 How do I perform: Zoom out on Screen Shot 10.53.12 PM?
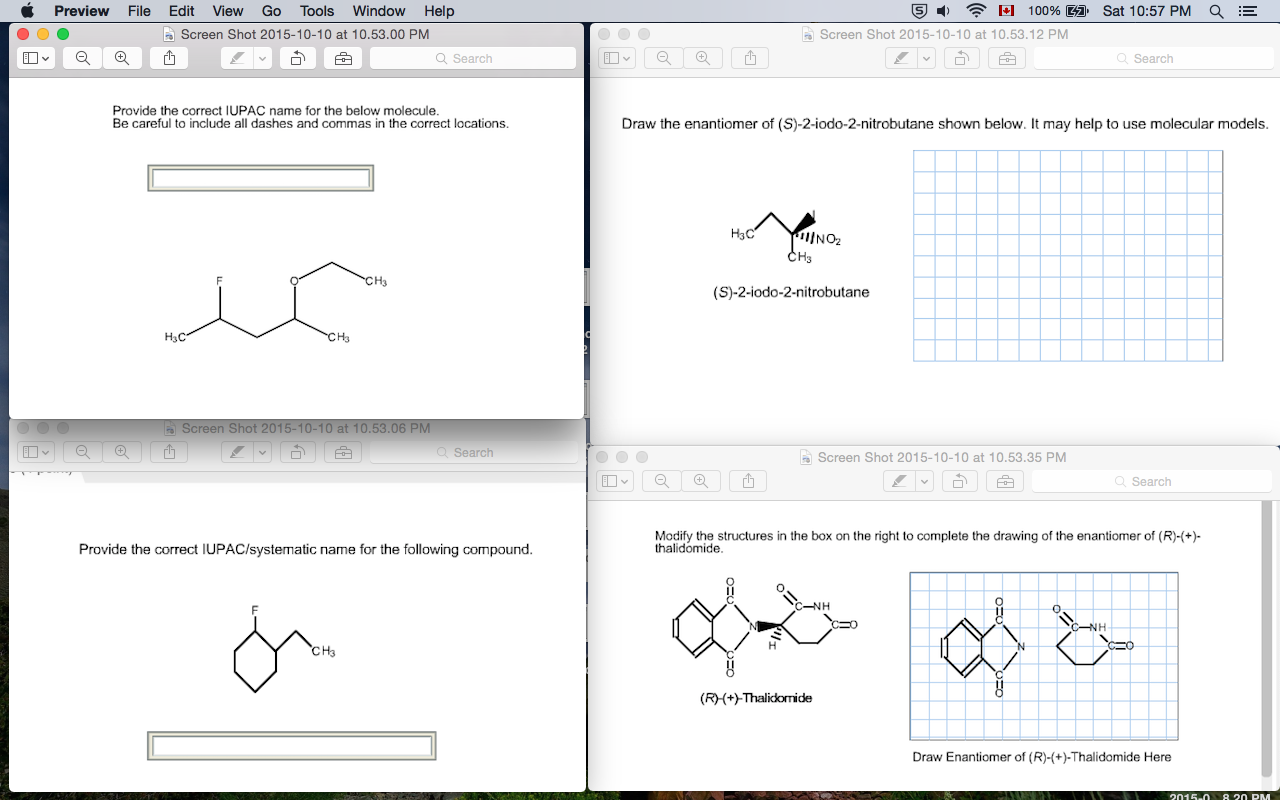[662, 58]
